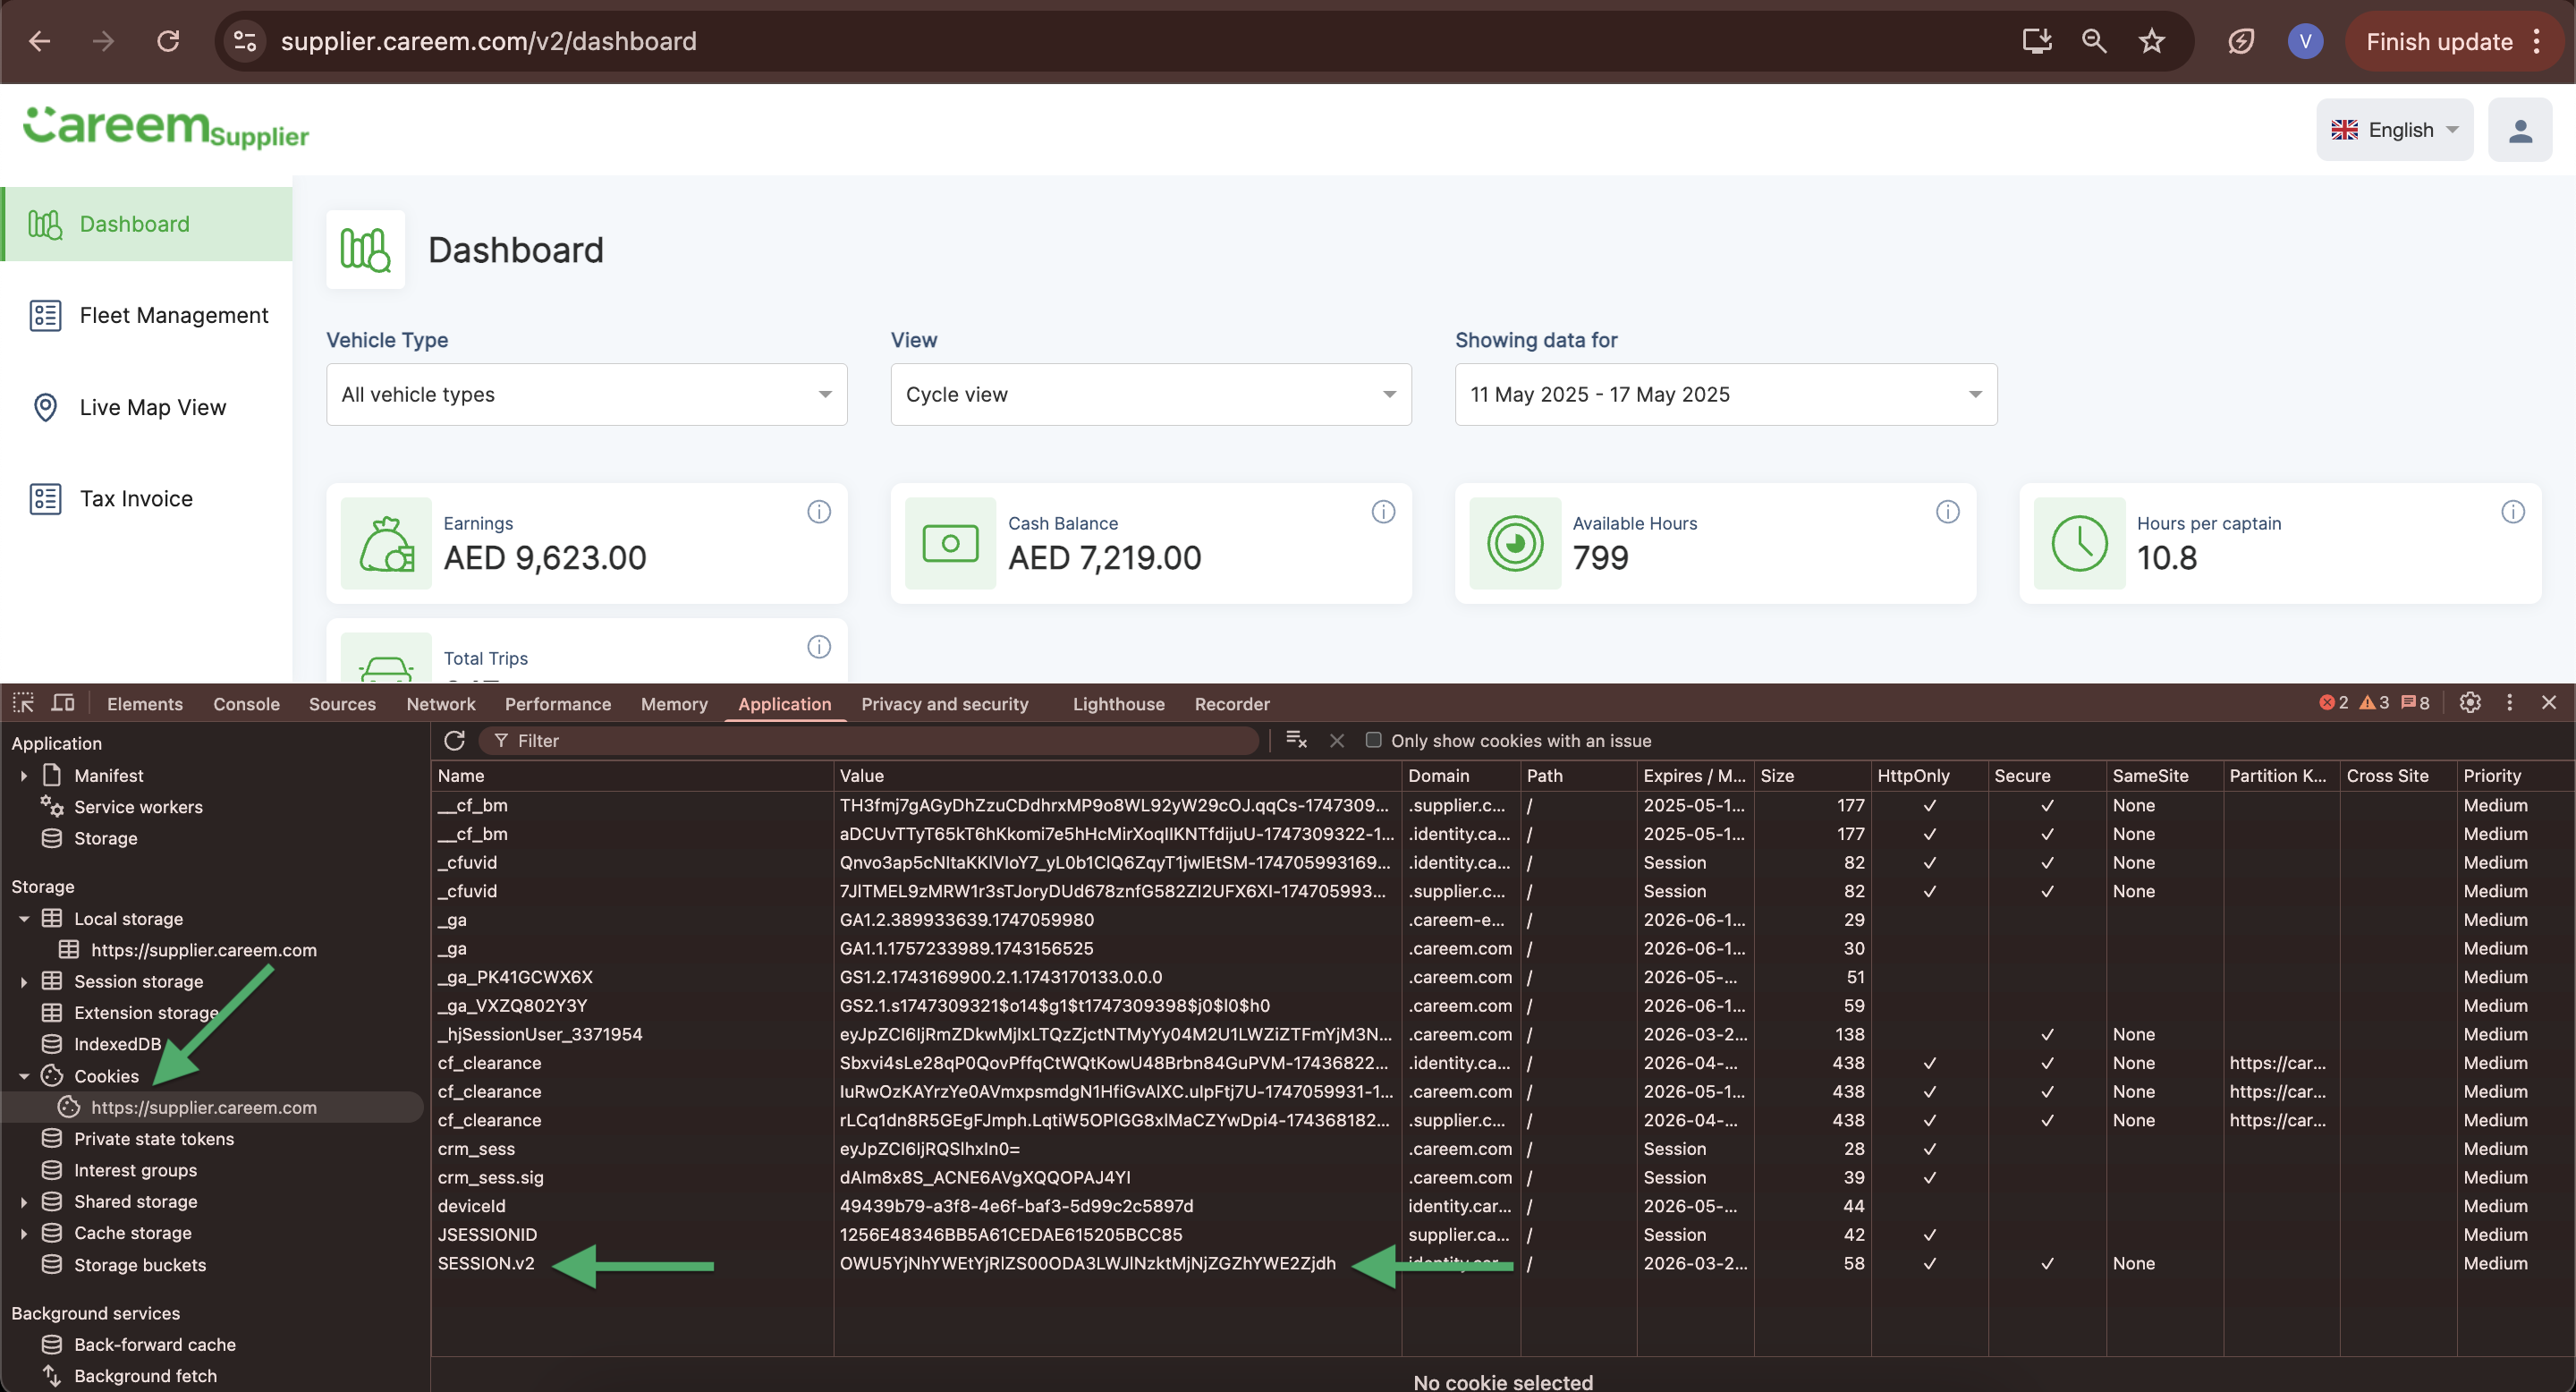Sort cookies by the Expires column header
Image resolution: width=2576 pixels, height=1392 pixels.
coord(1694,775)
